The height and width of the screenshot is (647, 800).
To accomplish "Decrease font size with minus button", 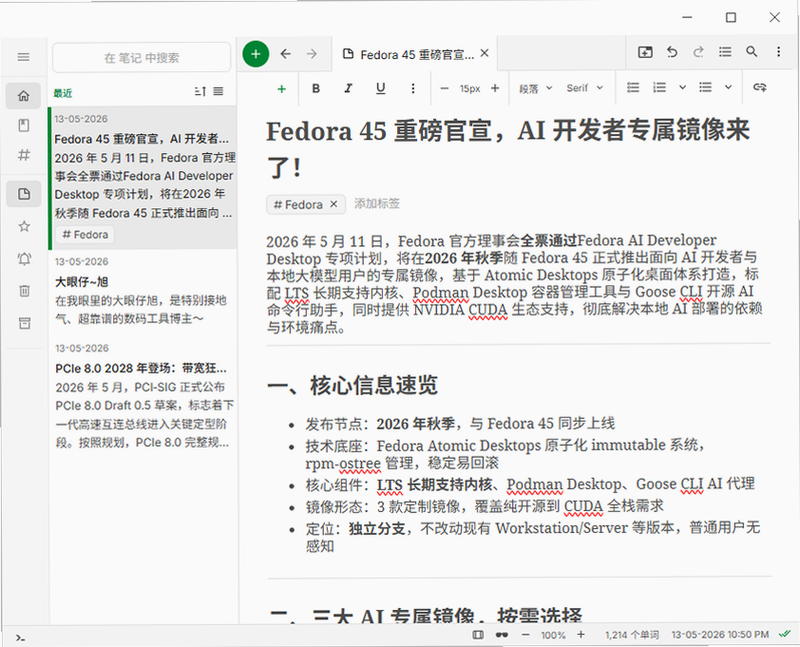I will [444, 88].
